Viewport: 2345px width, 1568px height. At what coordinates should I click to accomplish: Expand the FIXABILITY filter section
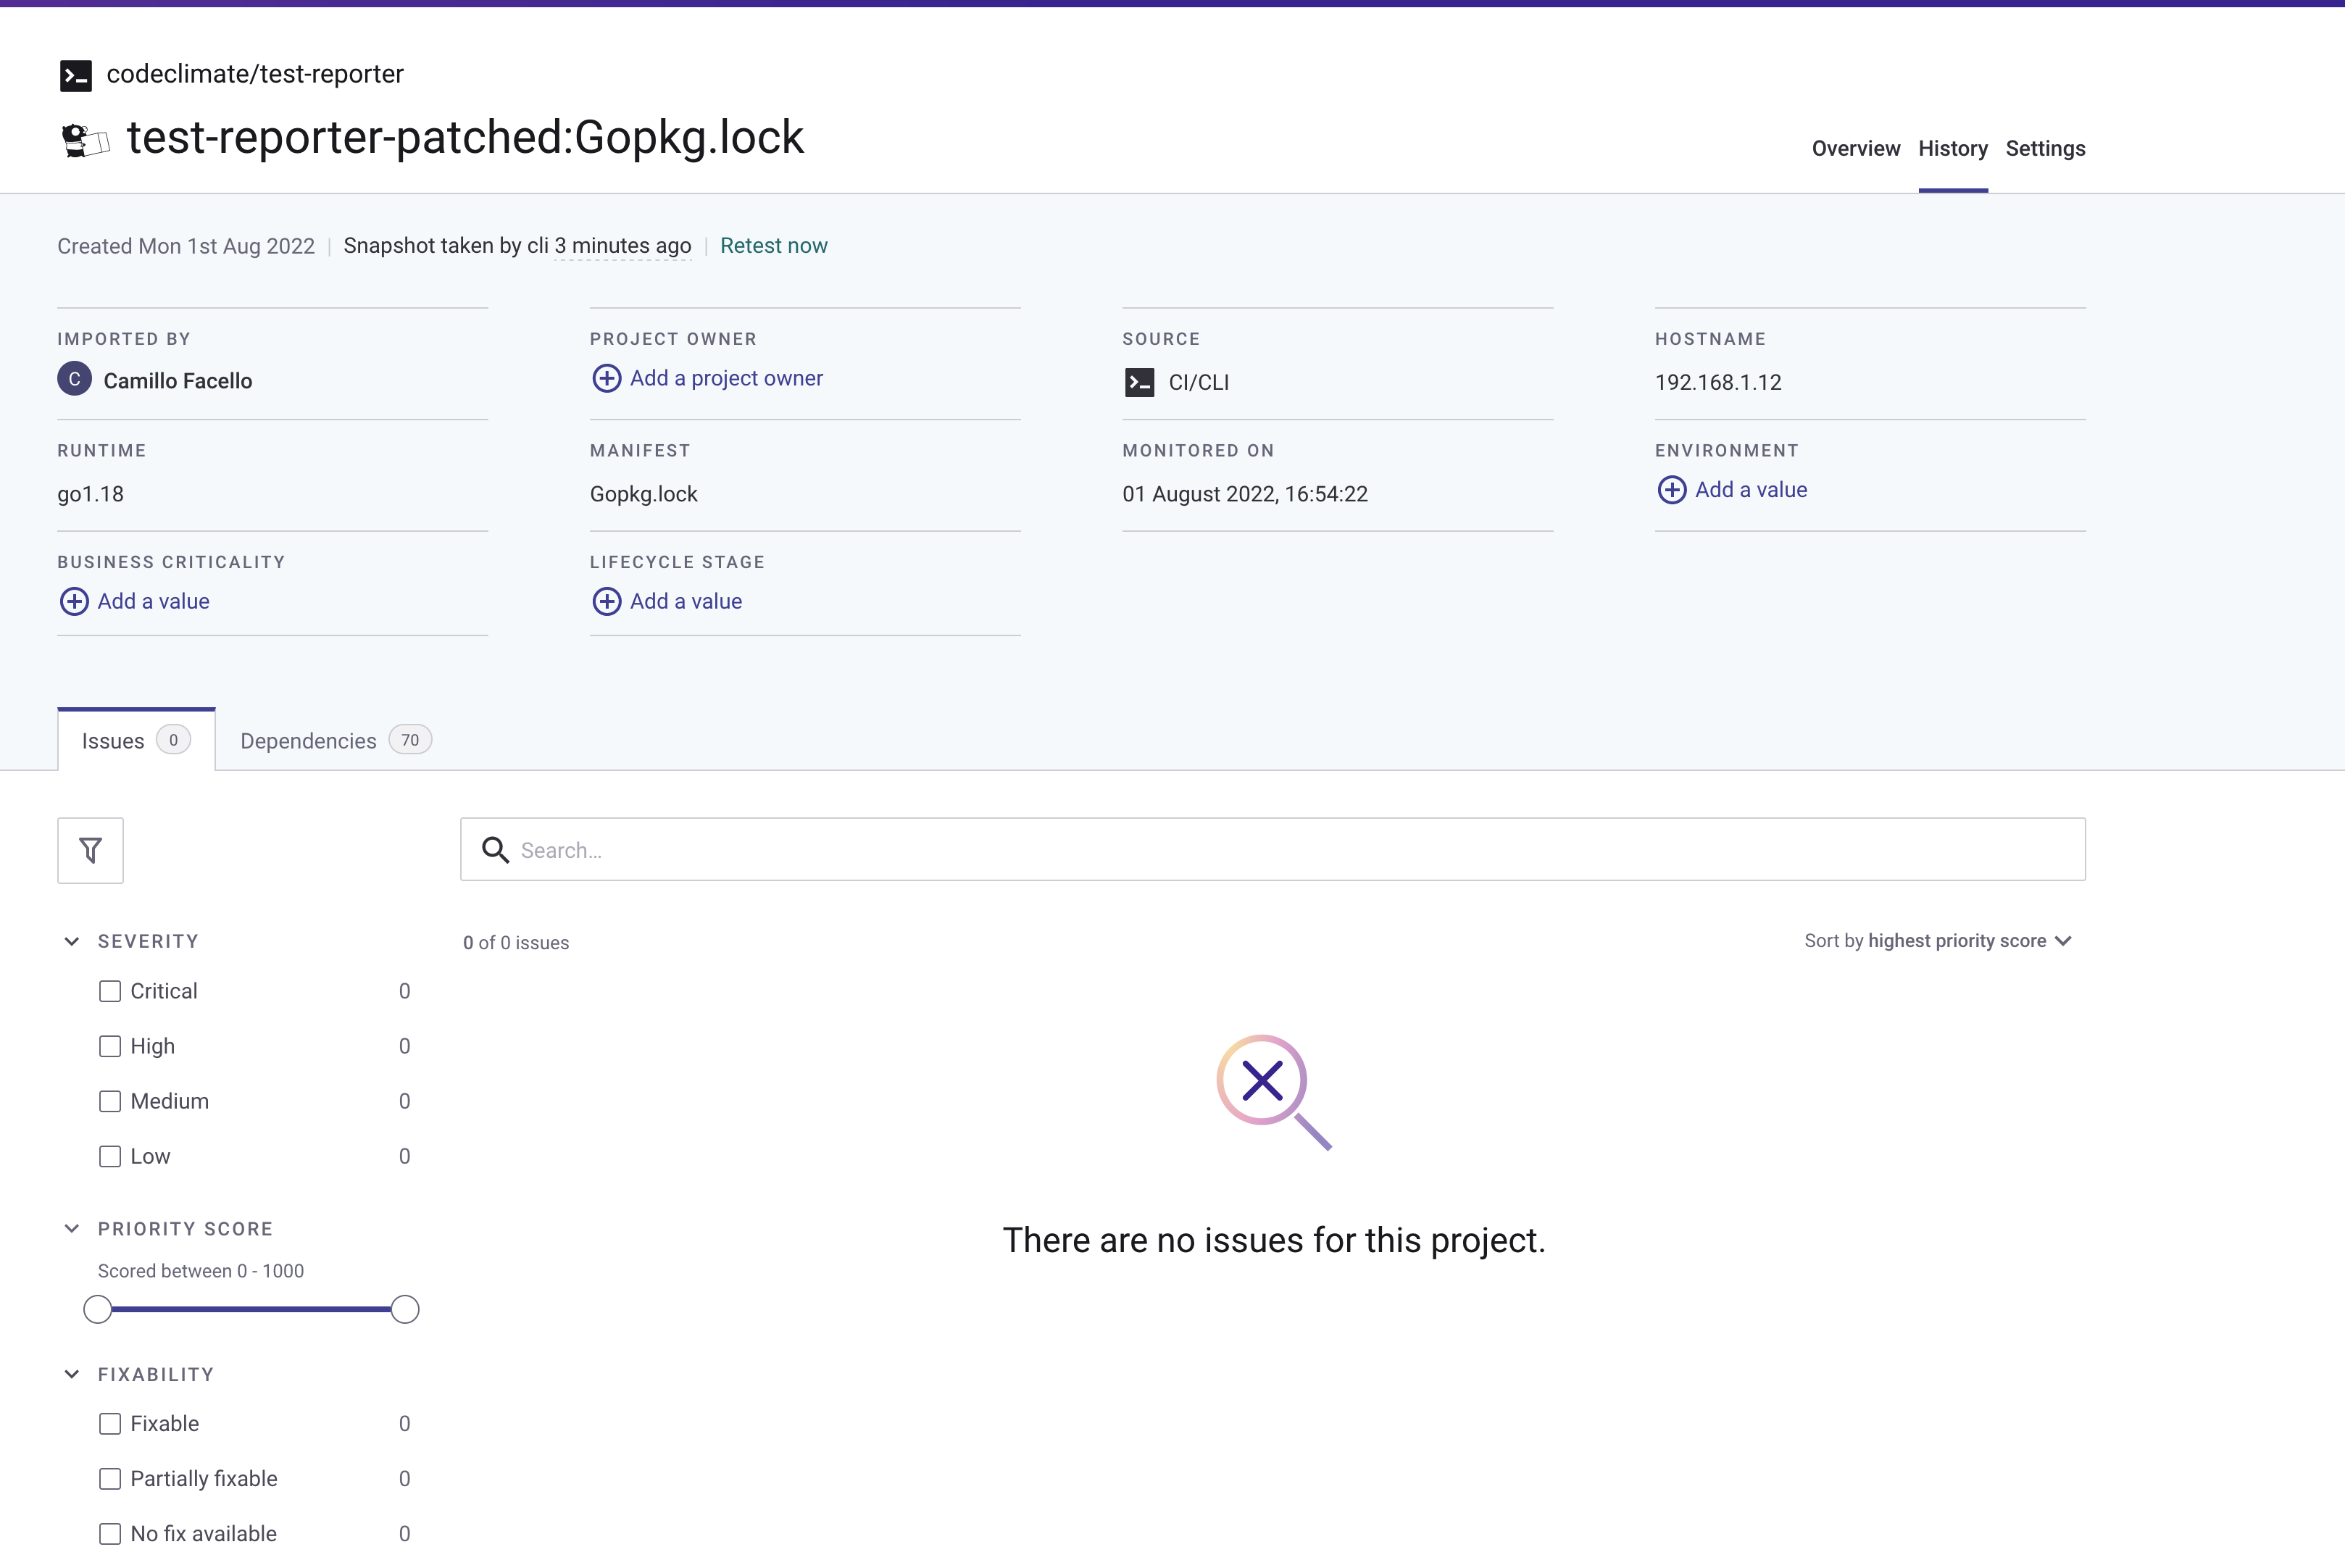coord(70,1374)
